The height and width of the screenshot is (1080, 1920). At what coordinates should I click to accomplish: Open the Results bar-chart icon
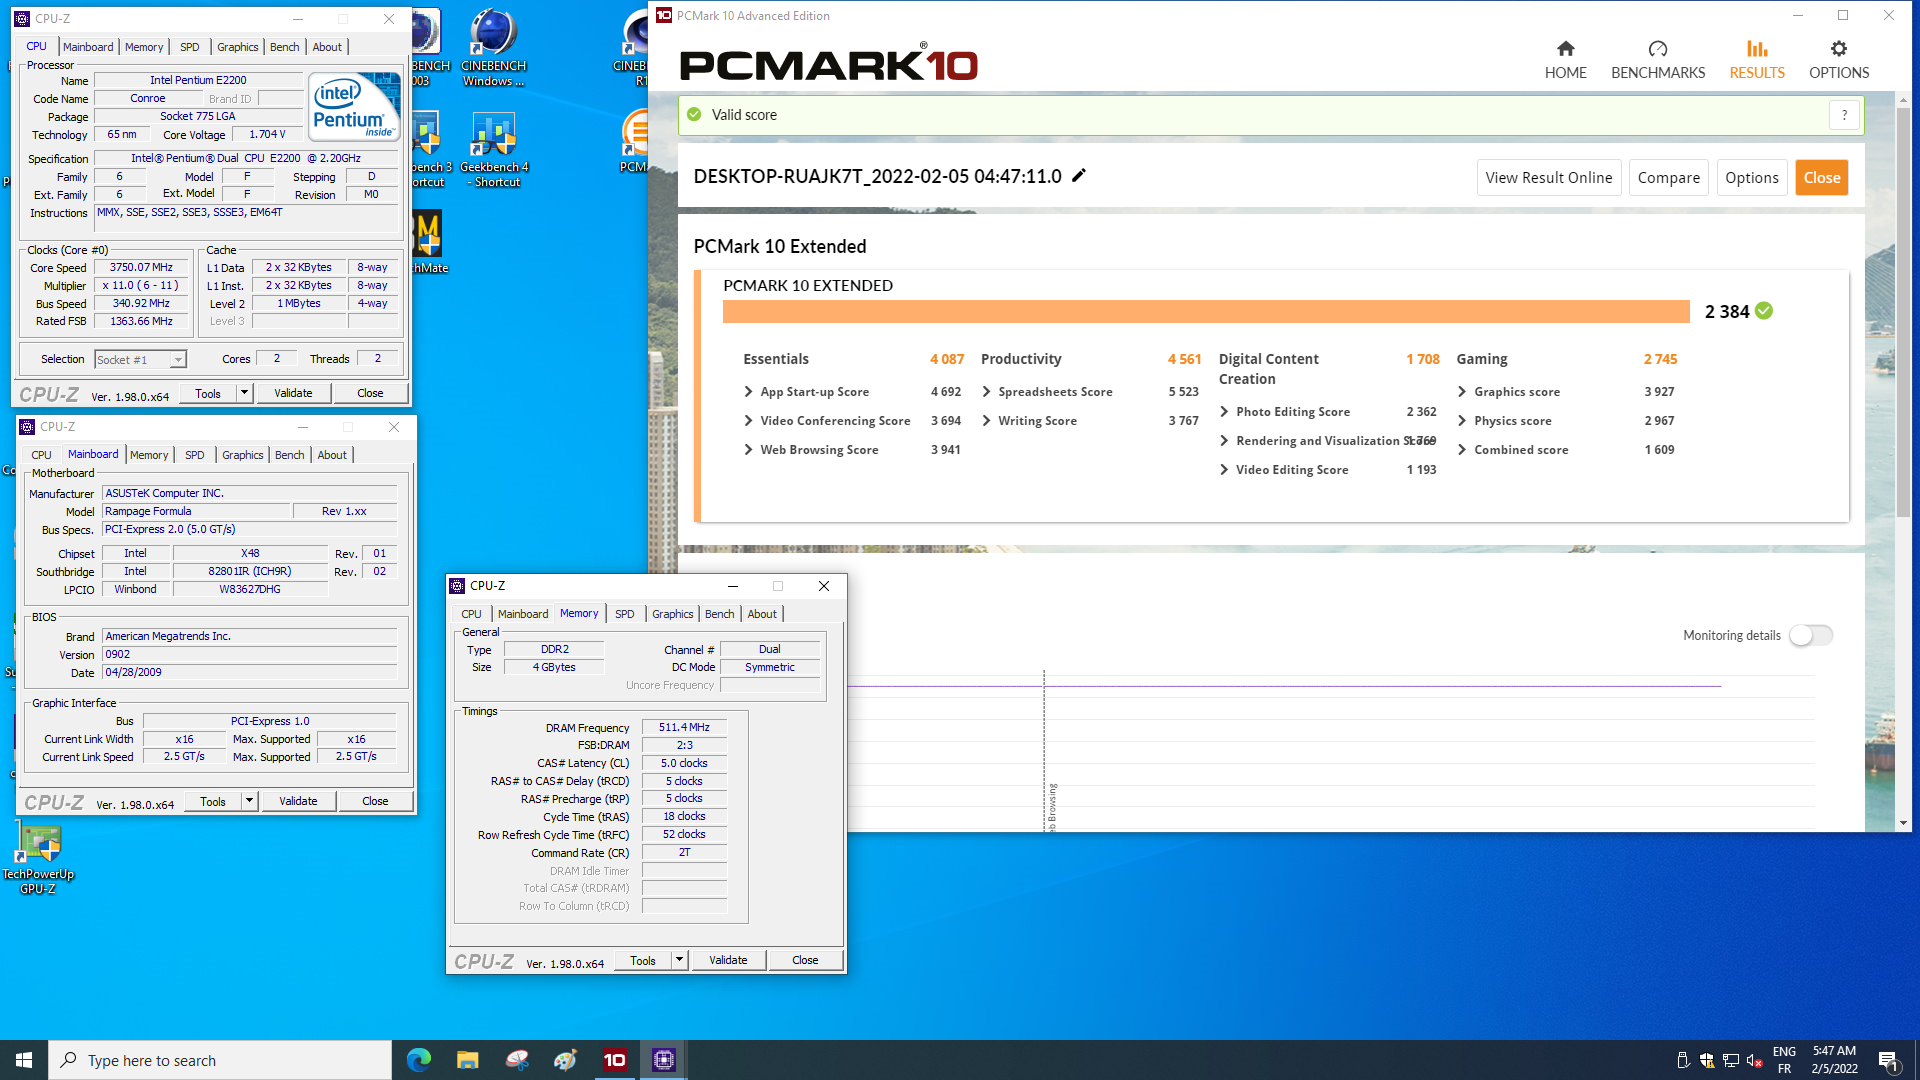[1757, 49]
